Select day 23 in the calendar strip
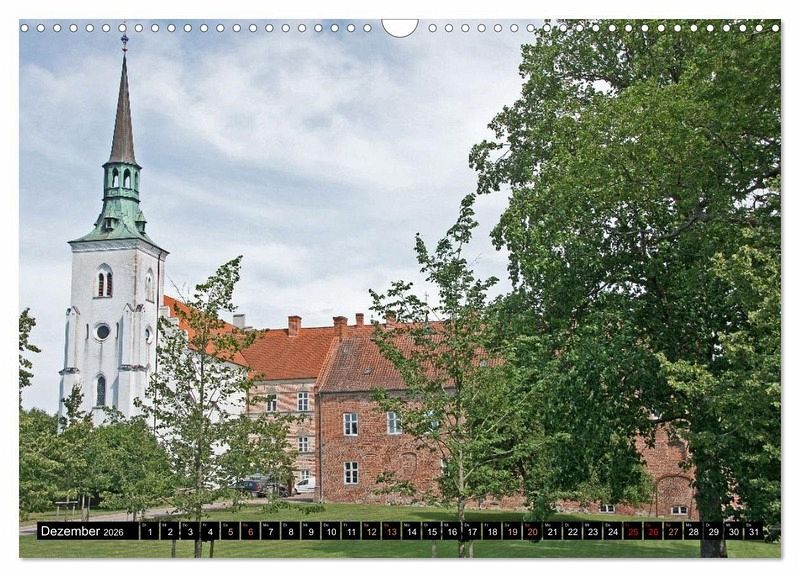Viewport: 800px width, 577px height. (593, 531)
